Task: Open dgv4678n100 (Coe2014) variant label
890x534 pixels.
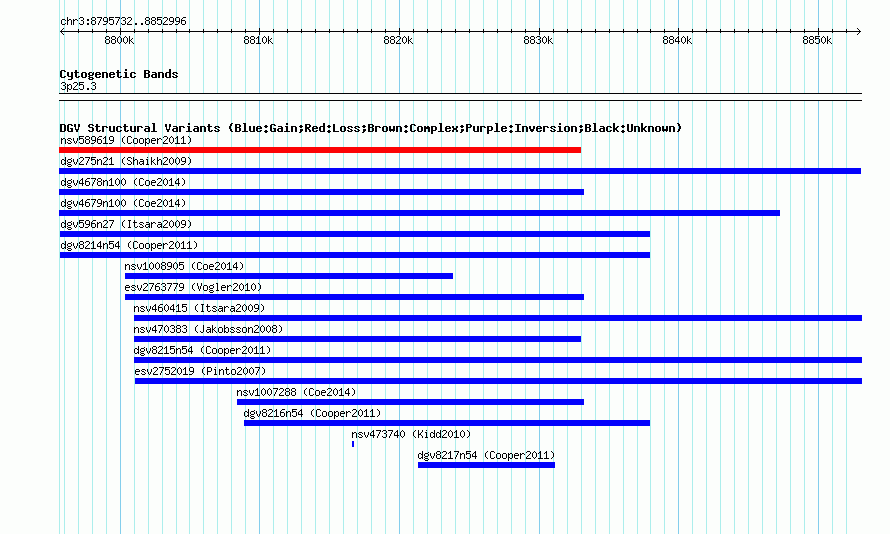Action: pyautogui.click(x=123, y=182)
